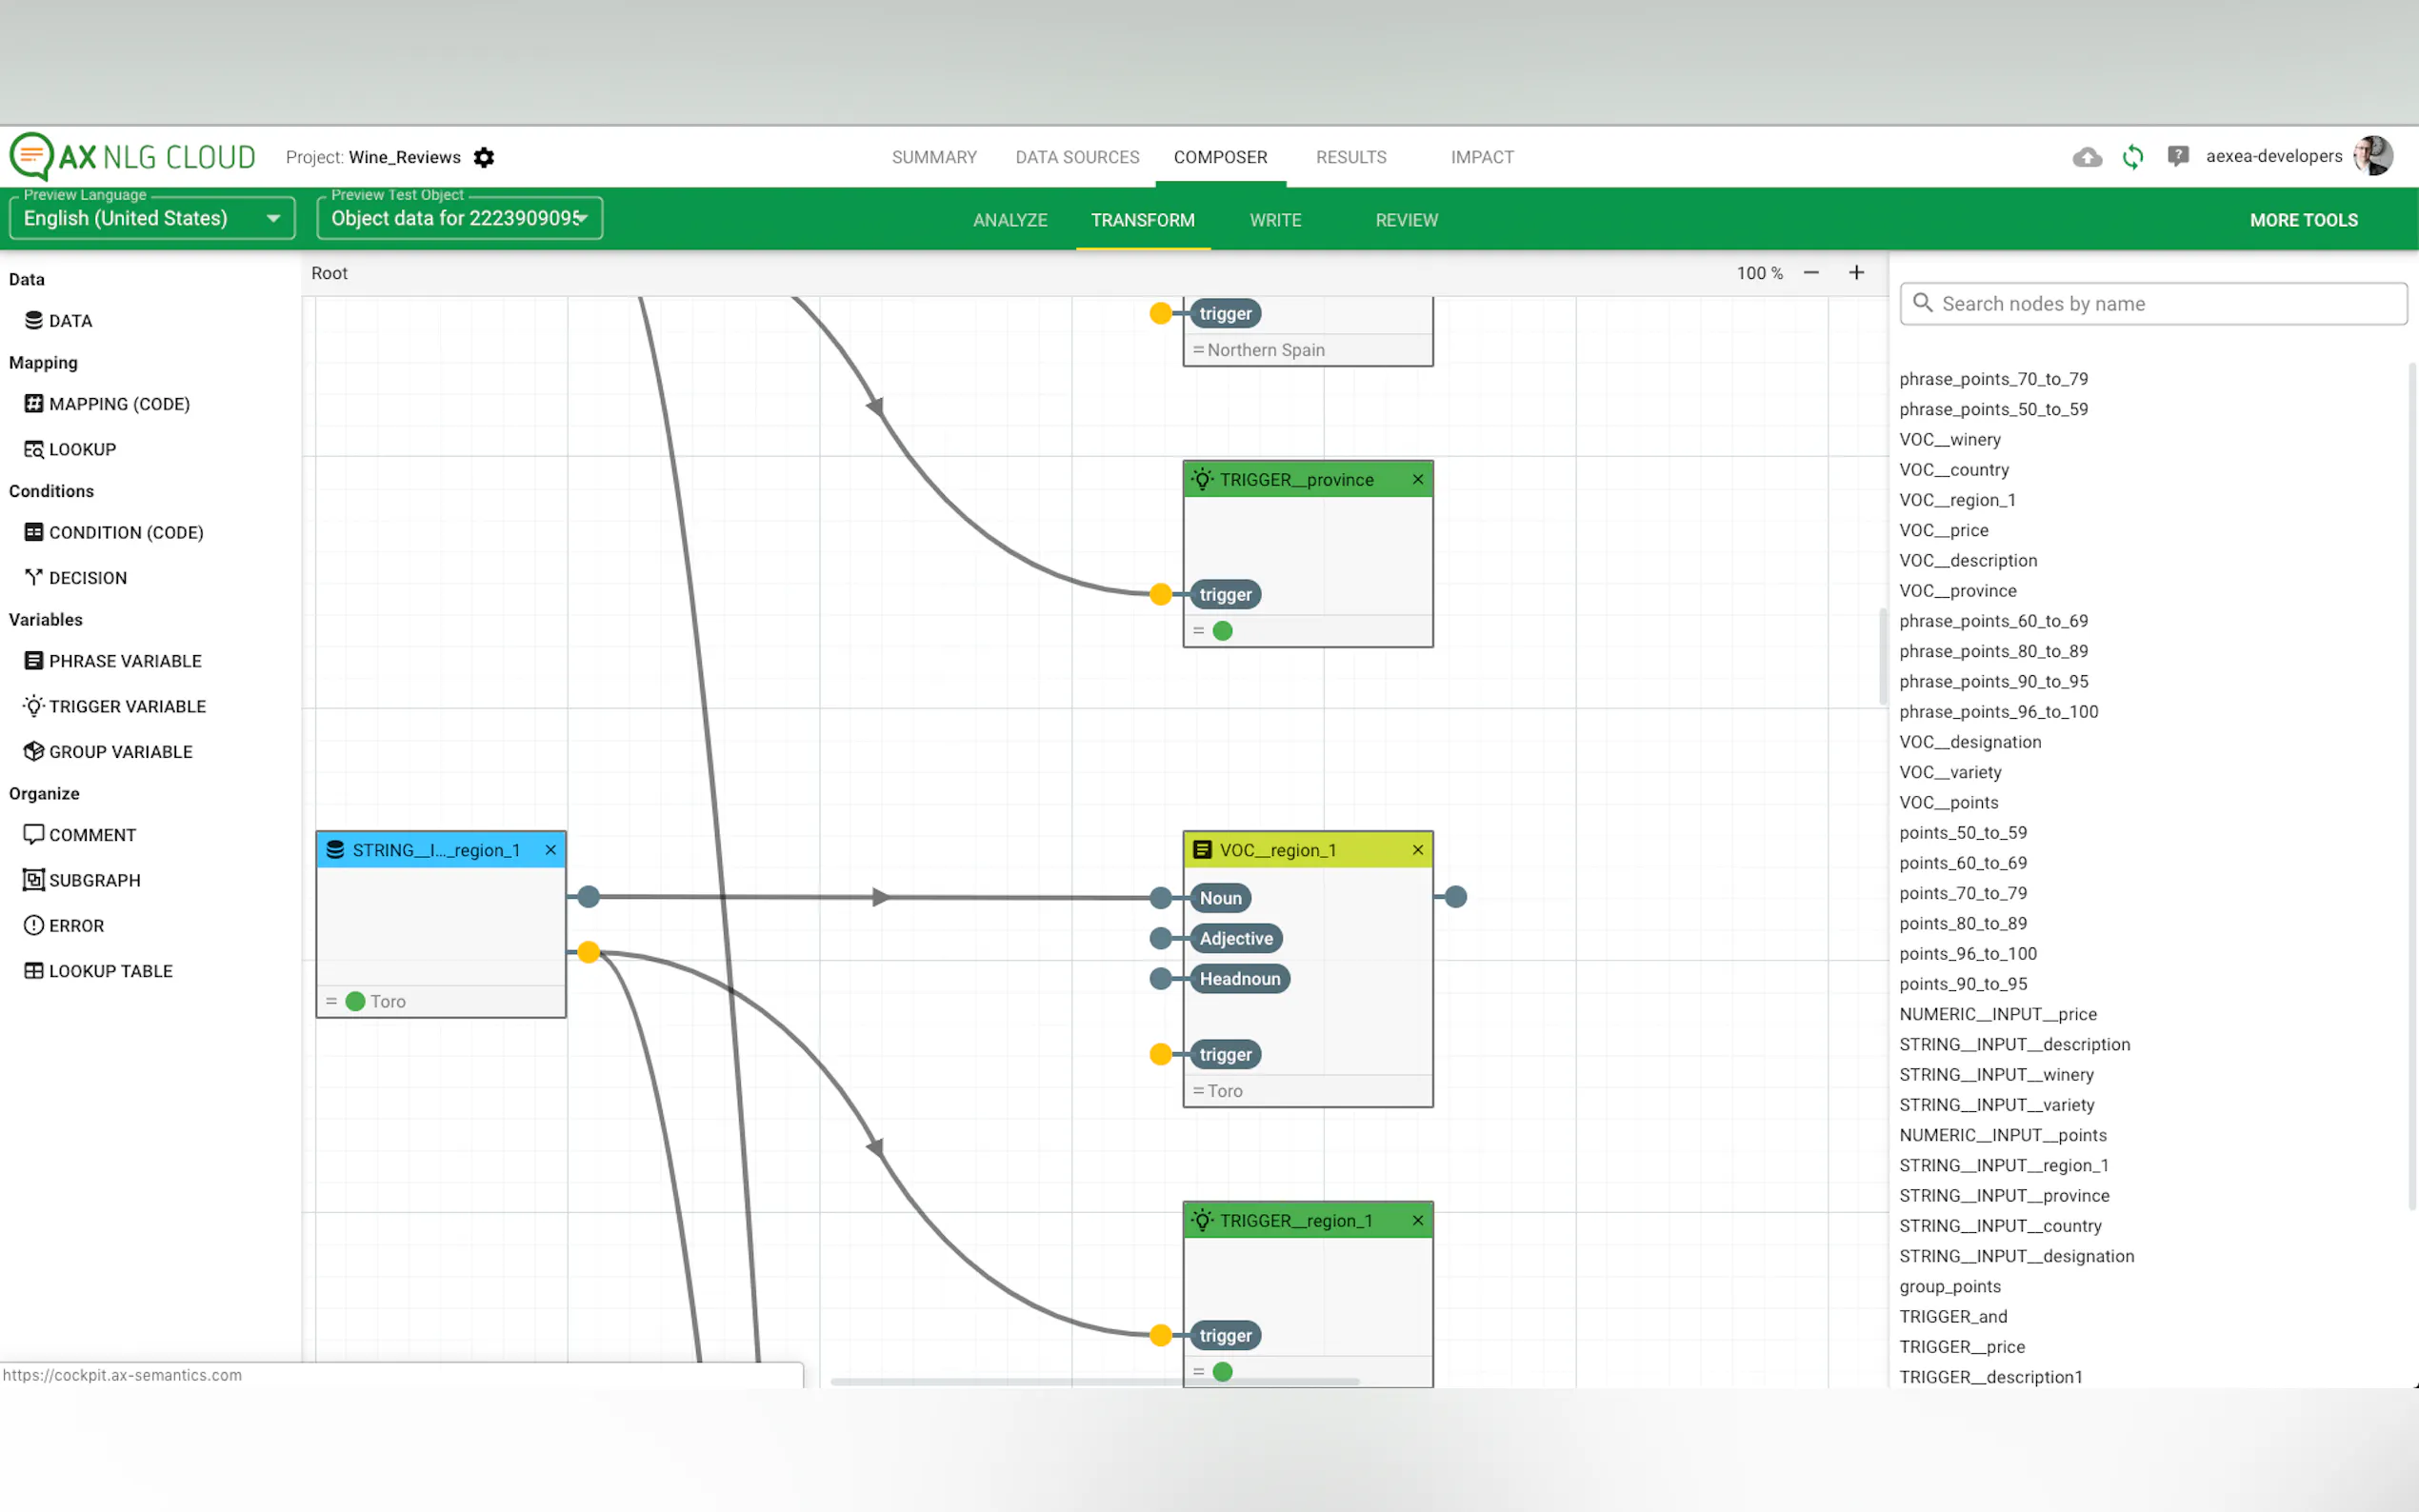Close the VOC__region_1 node
The width and height of the screenshot is (2419, 1512).
(1417, 850)
